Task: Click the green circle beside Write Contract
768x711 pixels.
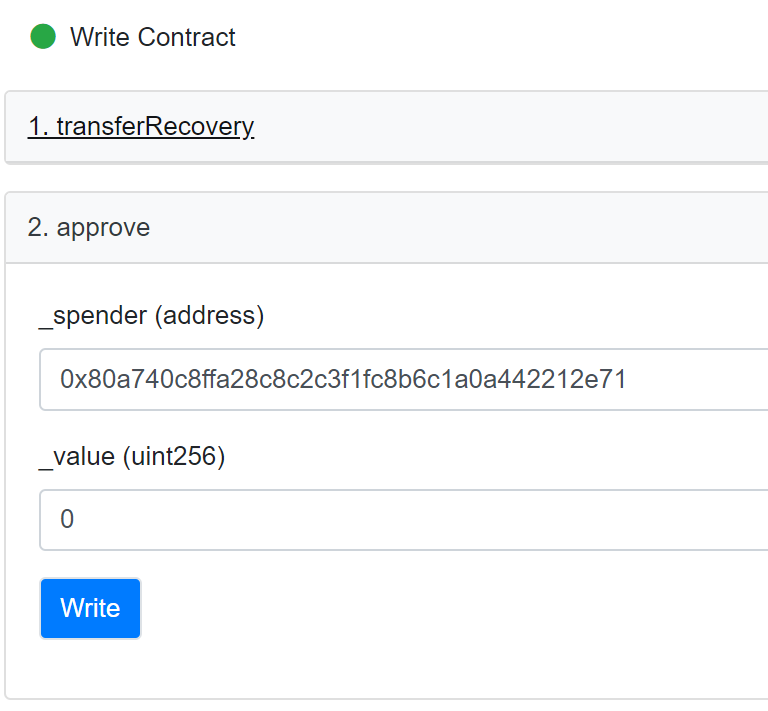Action: click(43, 38)
